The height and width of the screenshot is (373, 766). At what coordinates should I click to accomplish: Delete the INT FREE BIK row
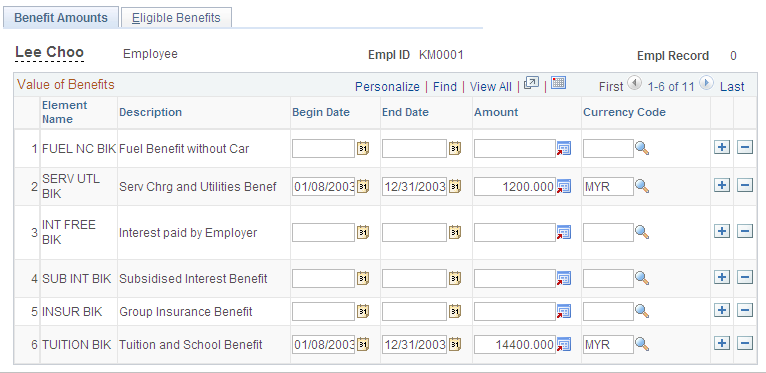point(745,232)
